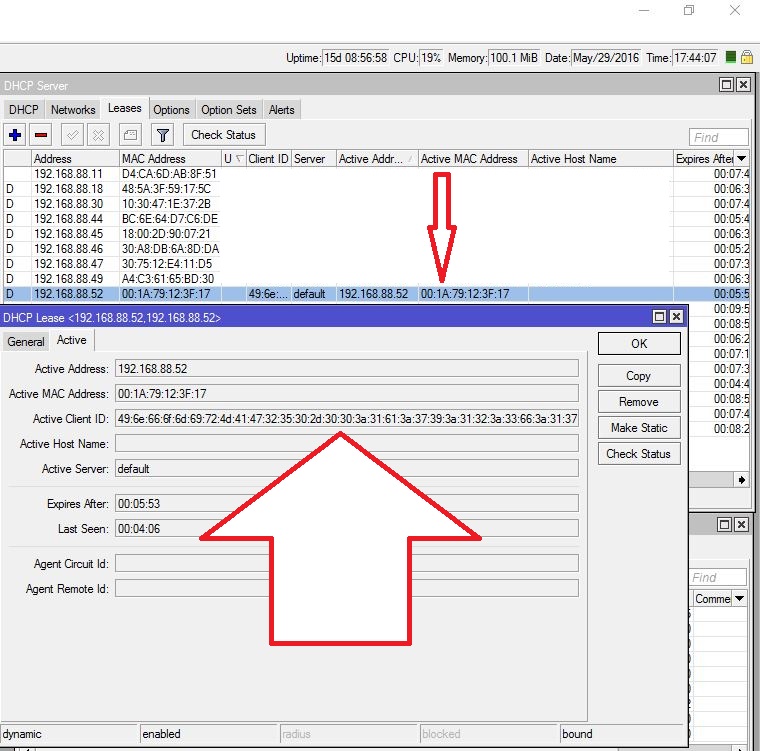760x751 pixels.
Task: Click the Active Address field
Action: (347, 368)
